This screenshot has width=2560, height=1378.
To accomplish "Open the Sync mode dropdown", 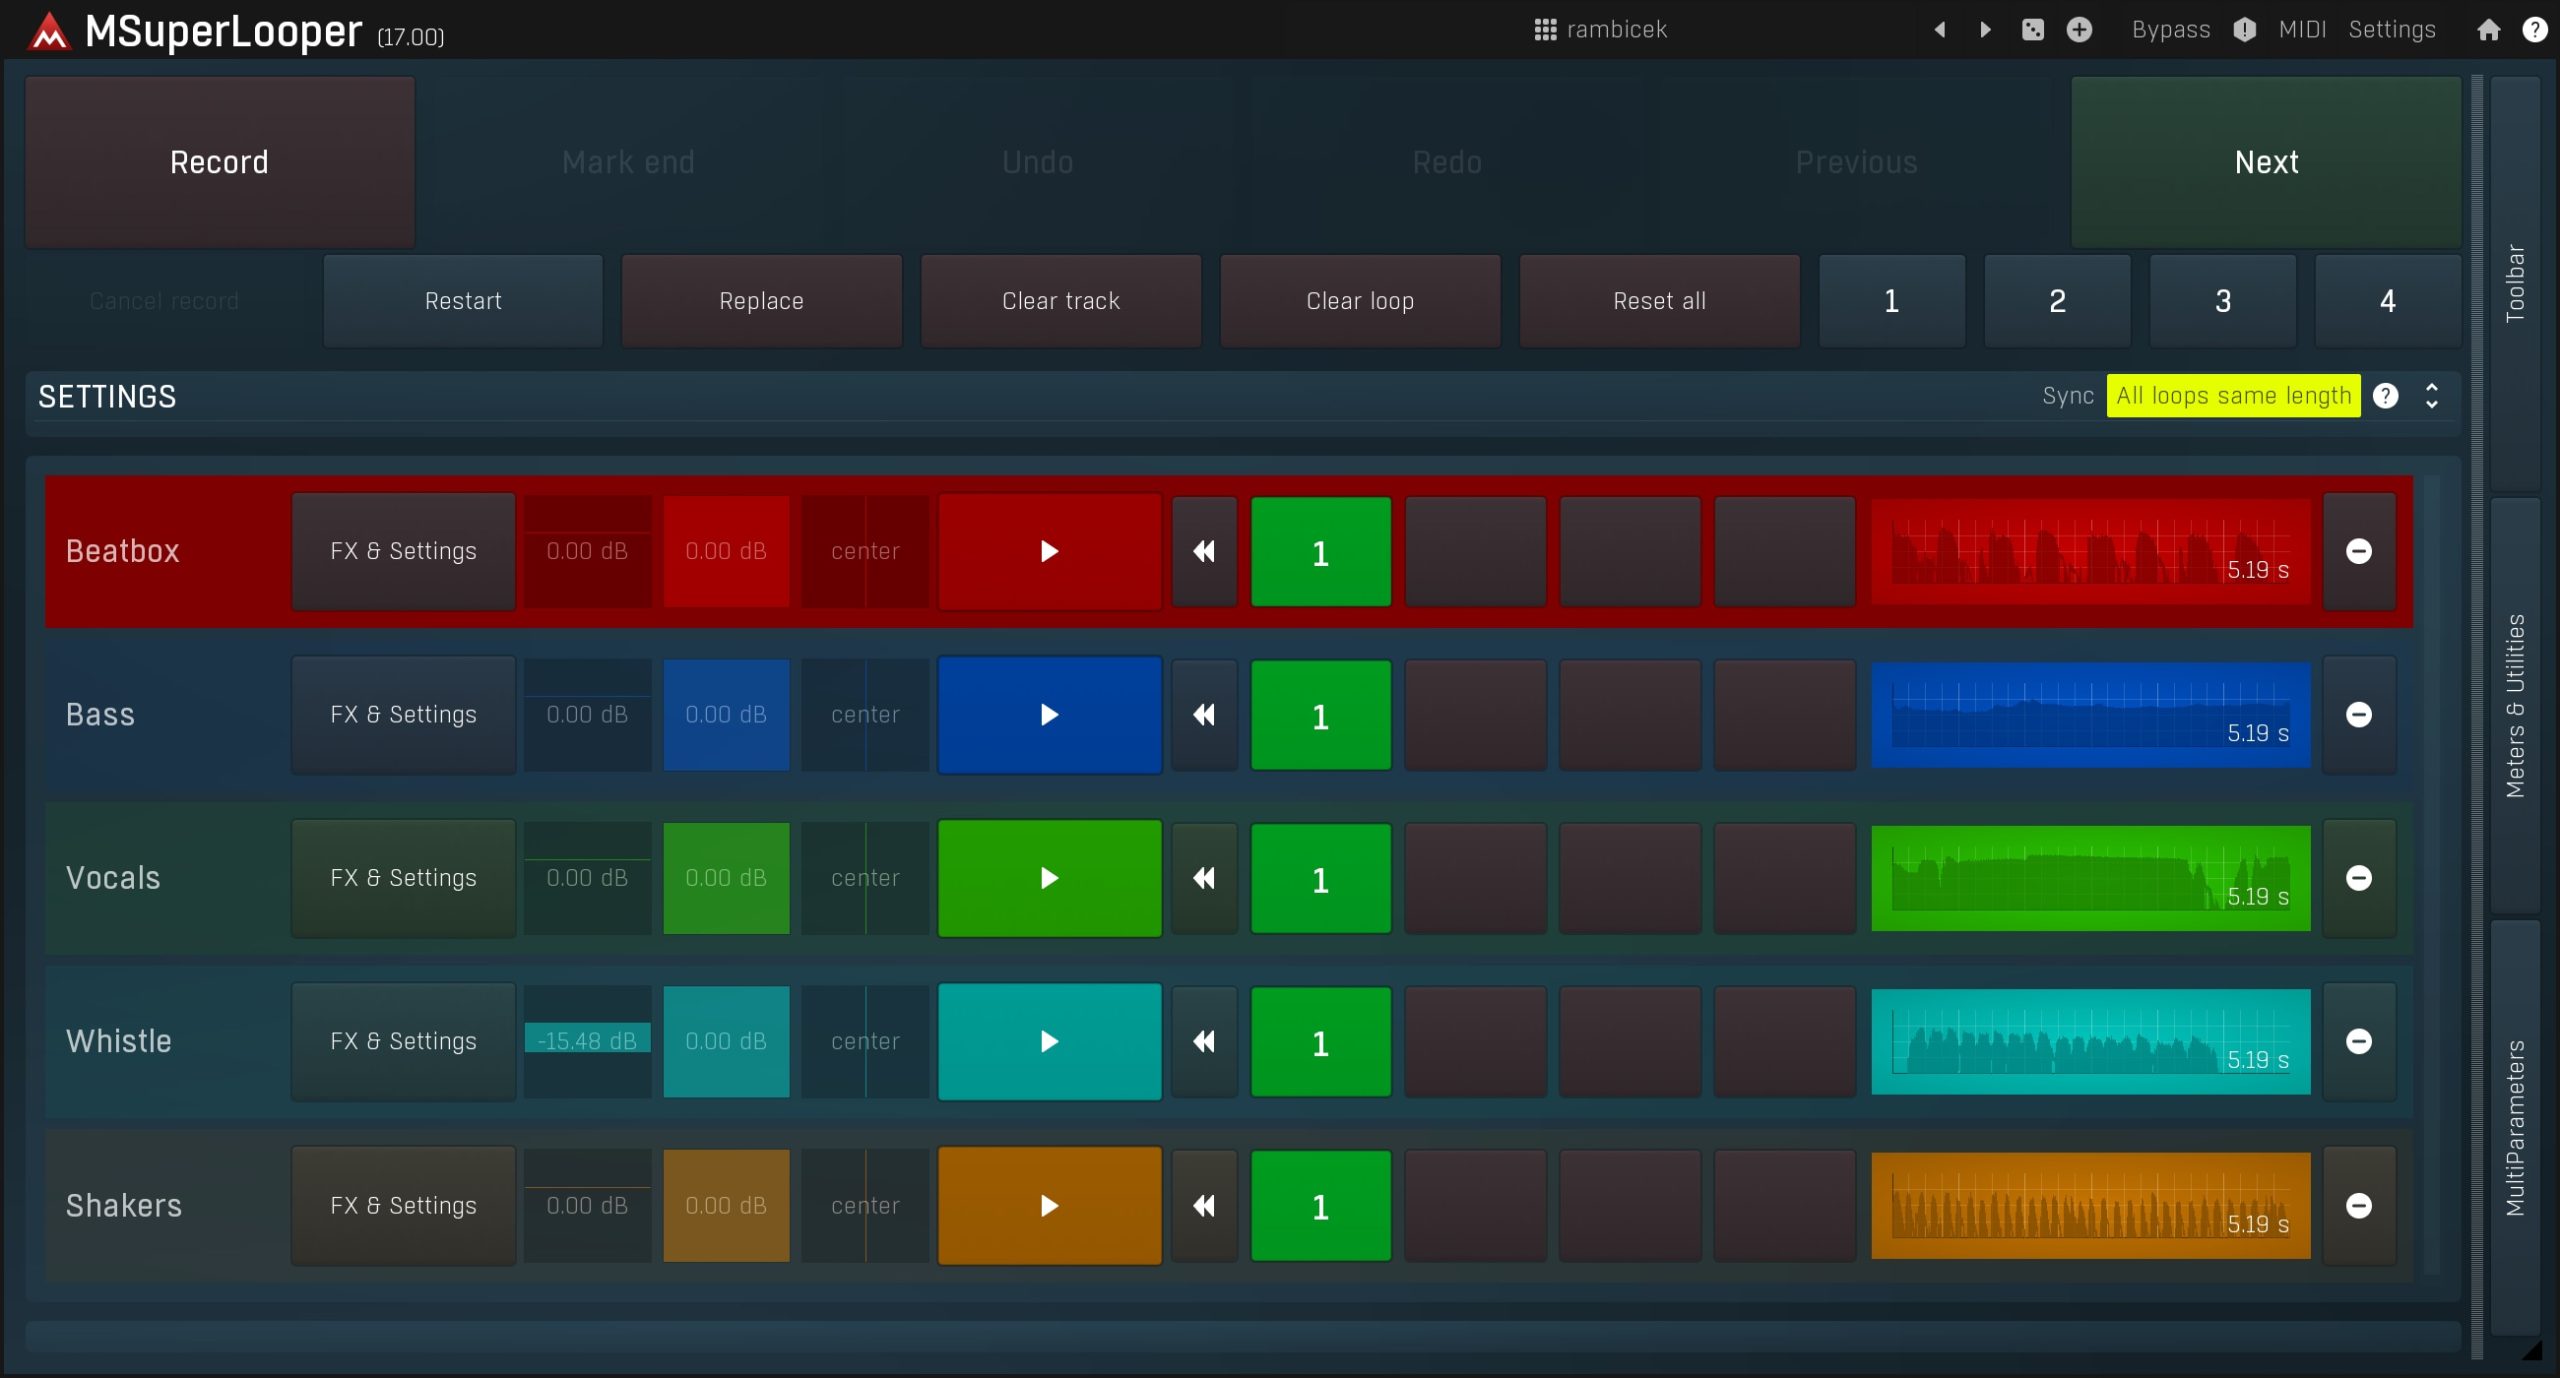I will point(2232,396).
